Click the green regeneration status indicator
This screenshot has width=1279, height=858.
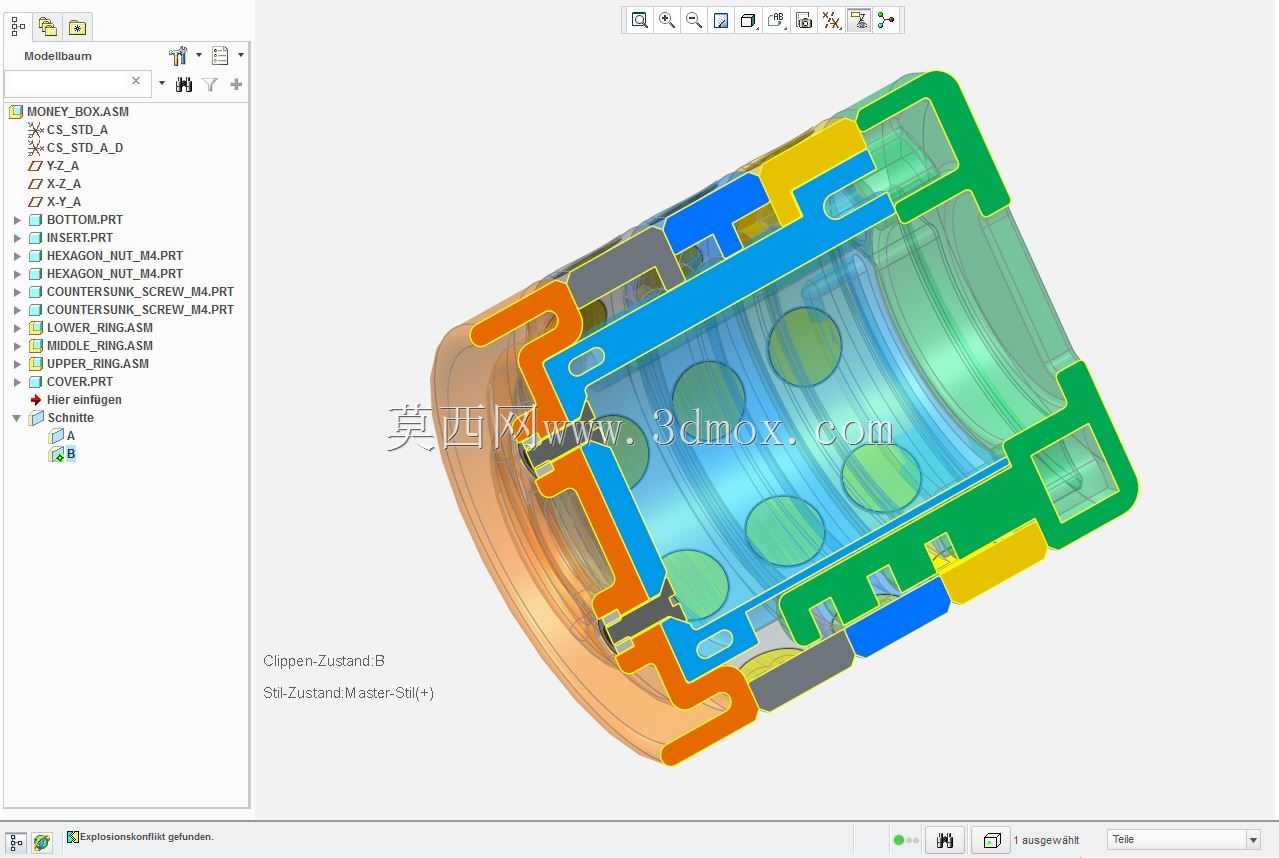click(x=898, y=840)
